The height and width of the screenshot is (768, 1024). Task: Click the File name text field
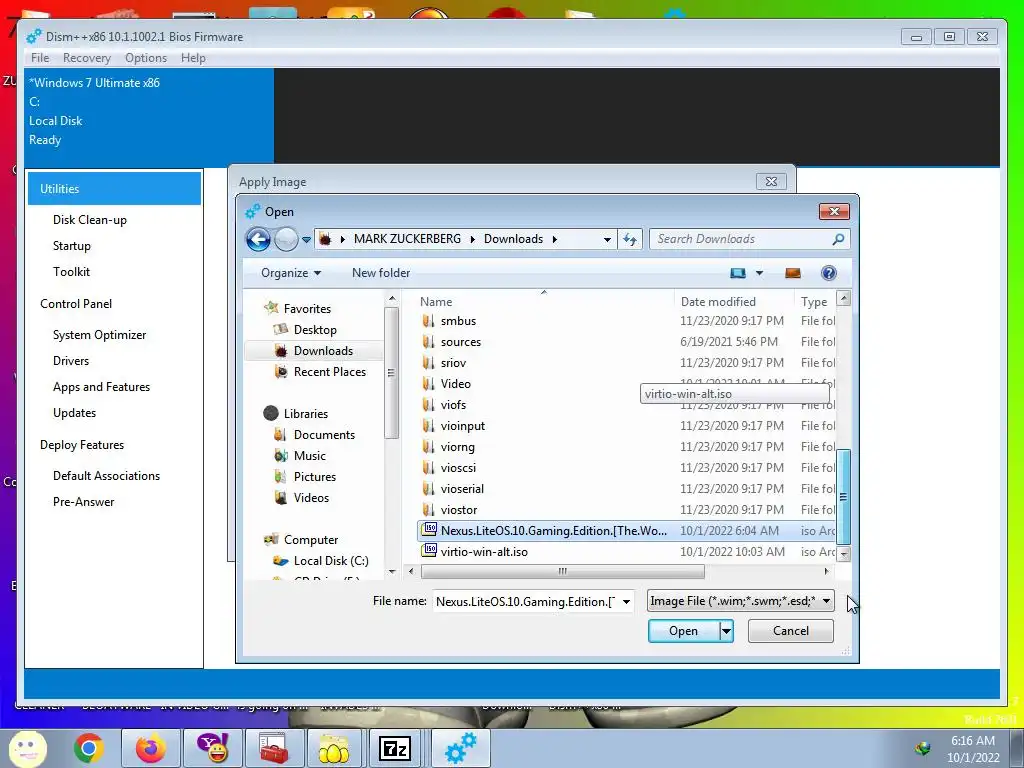pos(525,601)
